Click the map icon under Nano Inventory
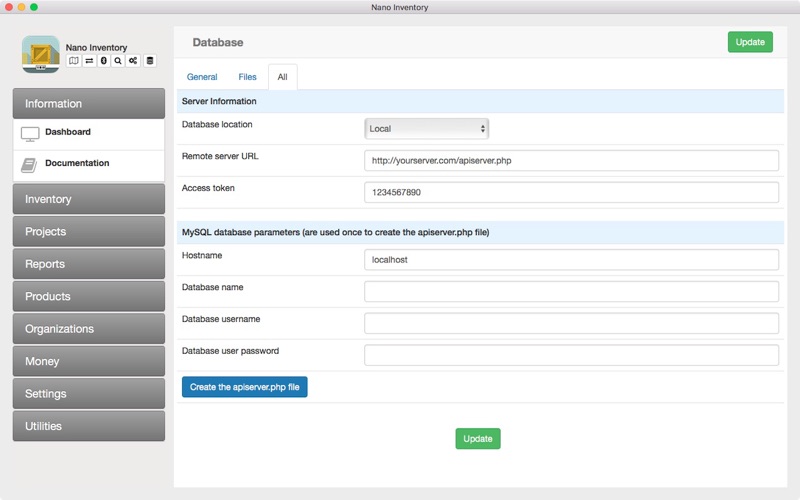The height and width of the screenshot is (500, 800). point(74,61)
